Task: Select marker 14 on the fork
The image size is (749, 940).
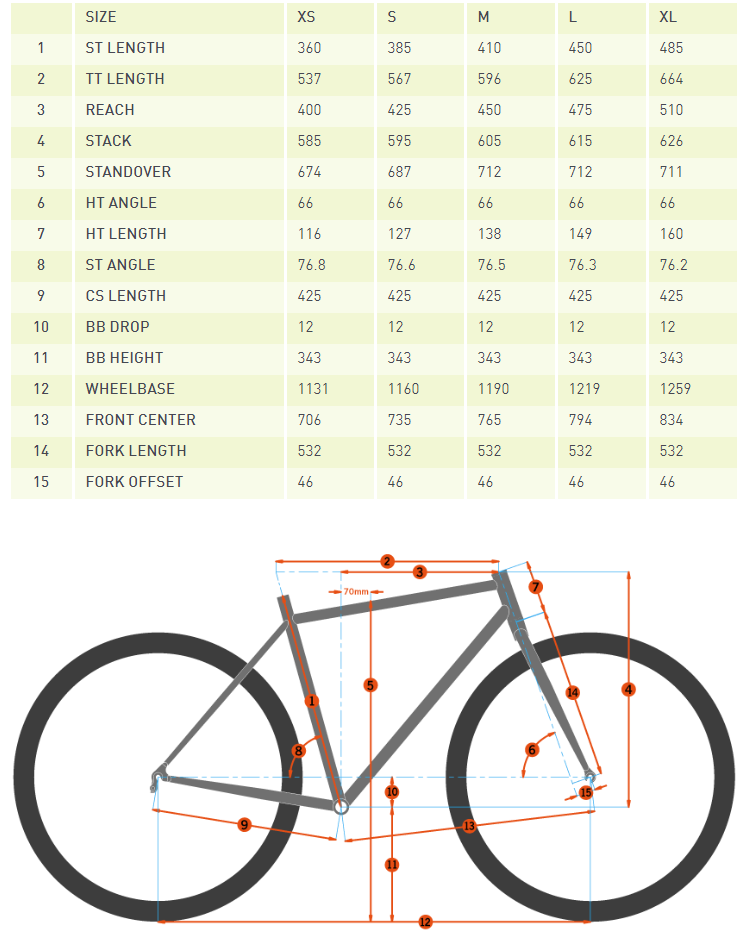Action: 573,692
